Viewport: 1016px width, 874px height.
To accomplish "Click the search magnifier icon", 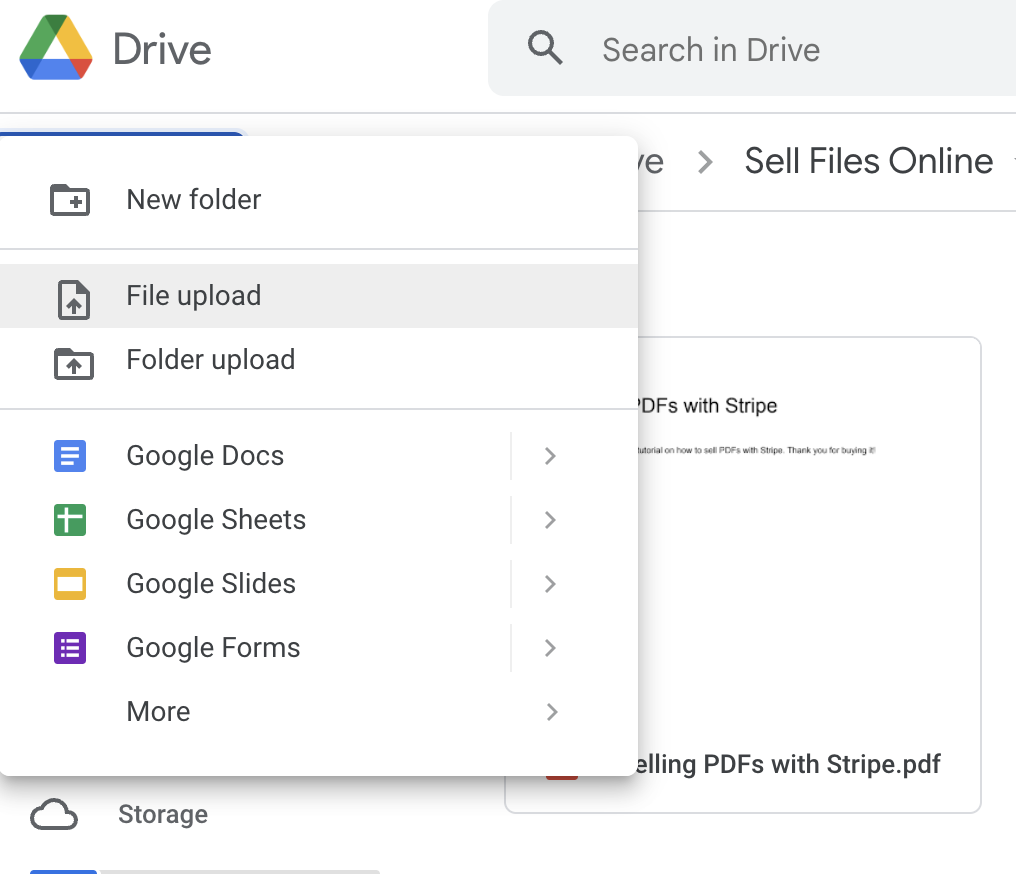I will tap(544, 48).
